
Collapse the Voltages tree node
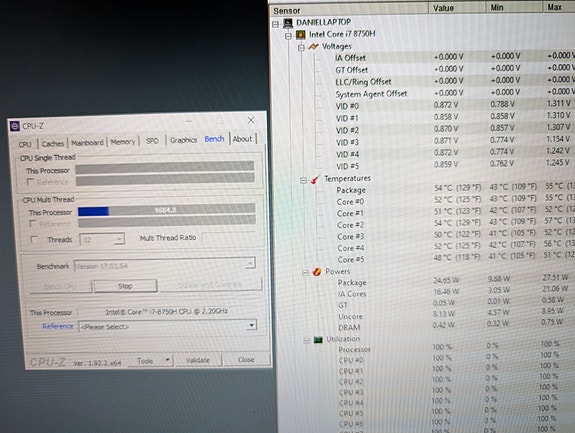(301, 48)
